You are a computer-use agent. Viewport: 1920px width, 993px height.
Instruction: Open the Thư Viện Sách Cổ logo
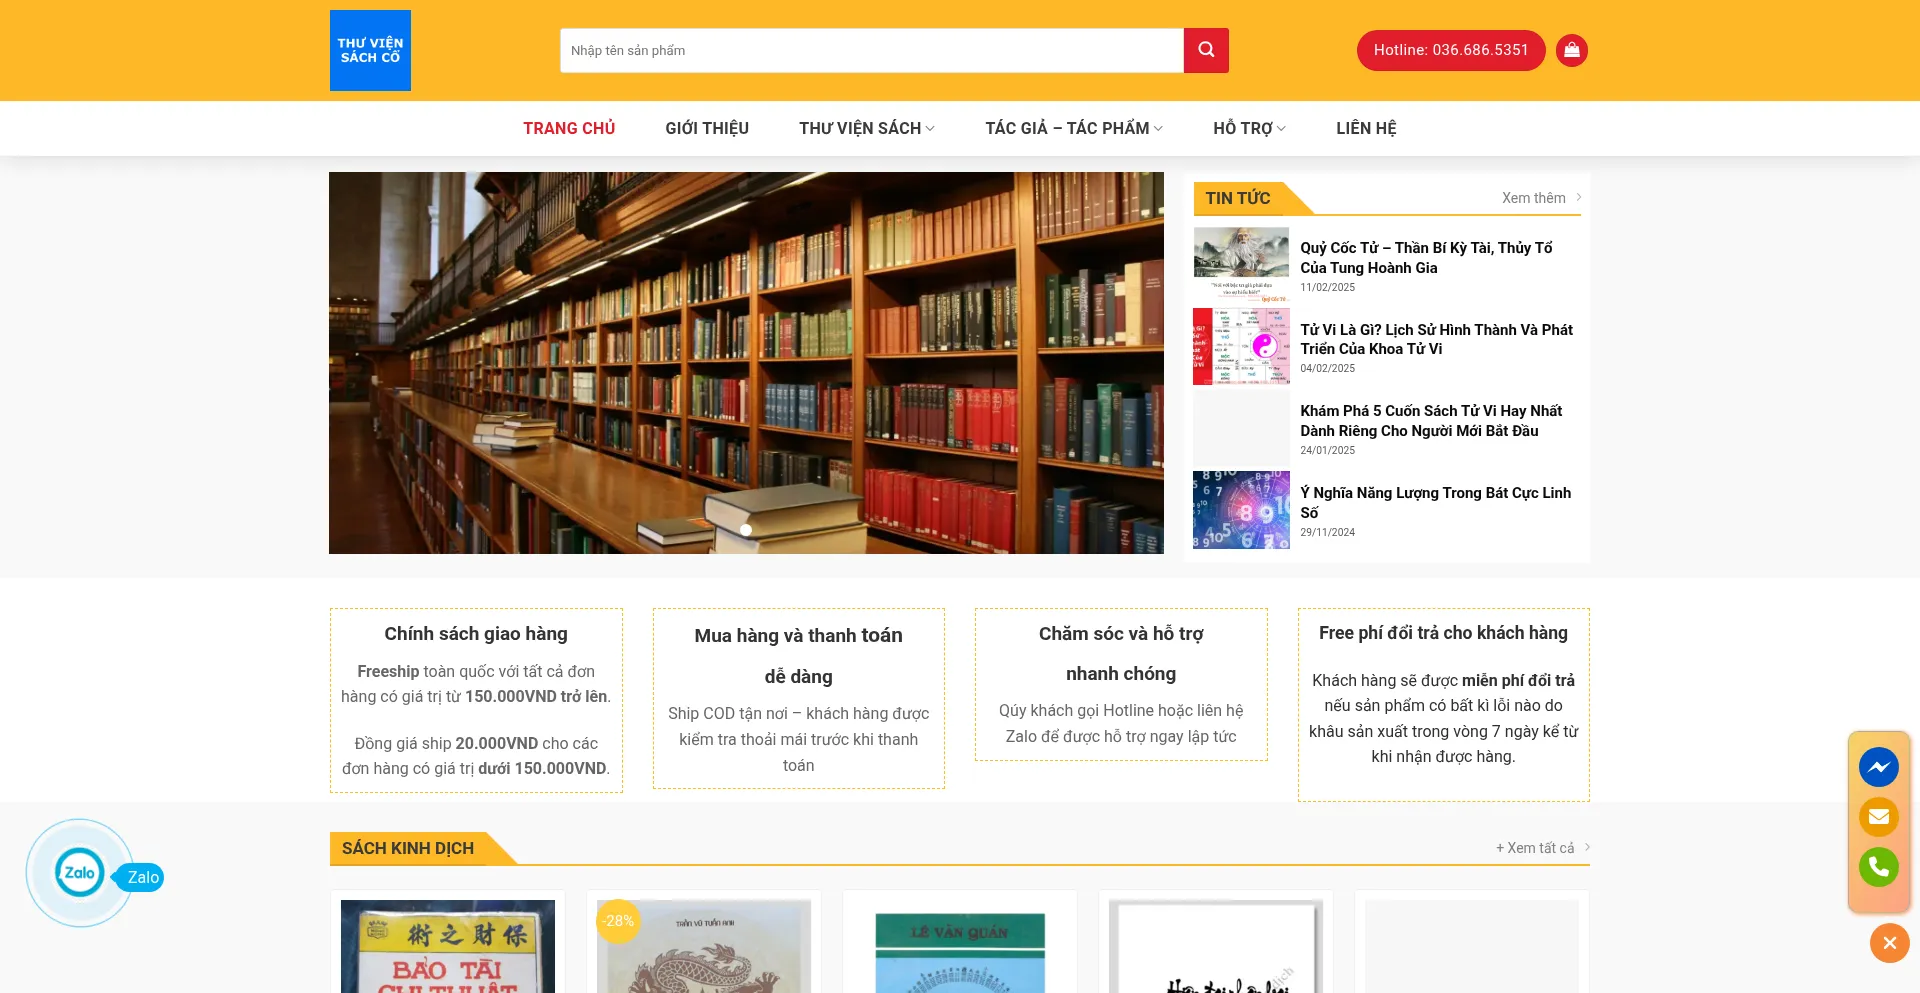pos(370,50)
